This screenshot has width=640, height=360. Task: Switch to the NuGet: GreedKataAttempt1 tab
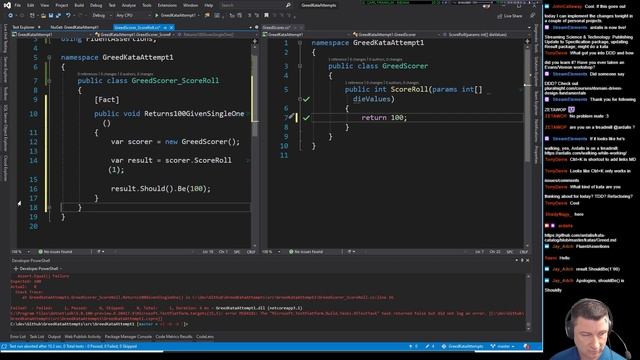(x=74, y=27)
